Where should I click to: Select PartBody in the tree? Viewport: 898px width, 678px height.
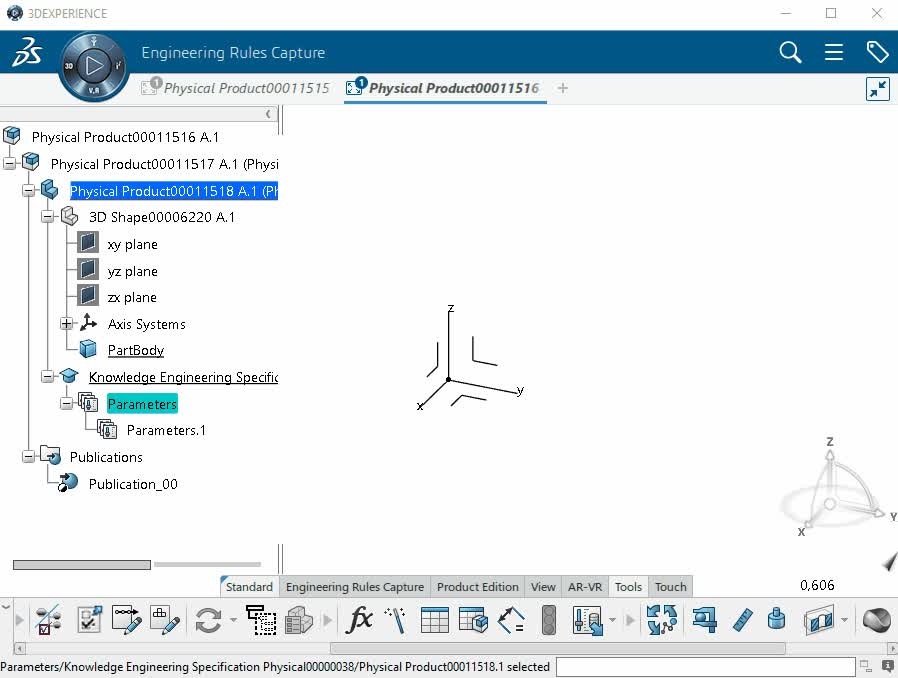pos(136,350)
